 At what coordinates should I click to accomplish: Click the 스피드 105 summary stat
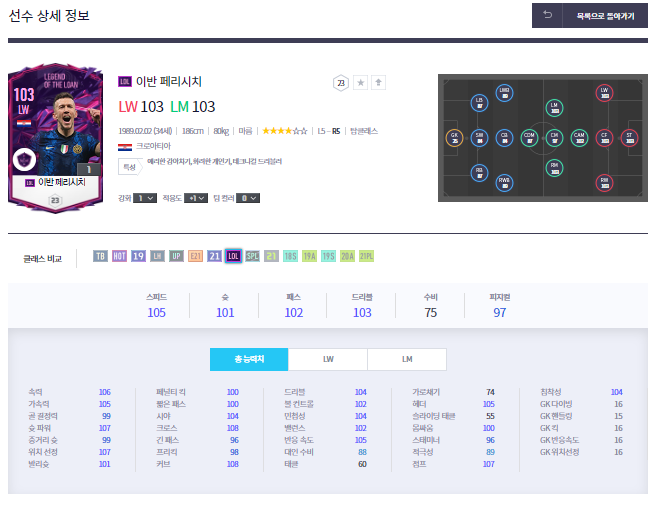tap(157, 306)
